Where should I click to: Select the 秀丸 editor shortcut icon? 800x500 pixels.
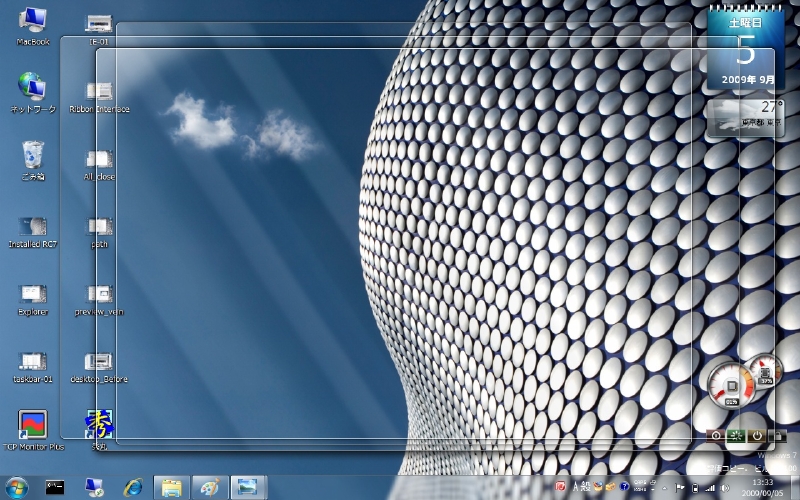pos(99,430)
